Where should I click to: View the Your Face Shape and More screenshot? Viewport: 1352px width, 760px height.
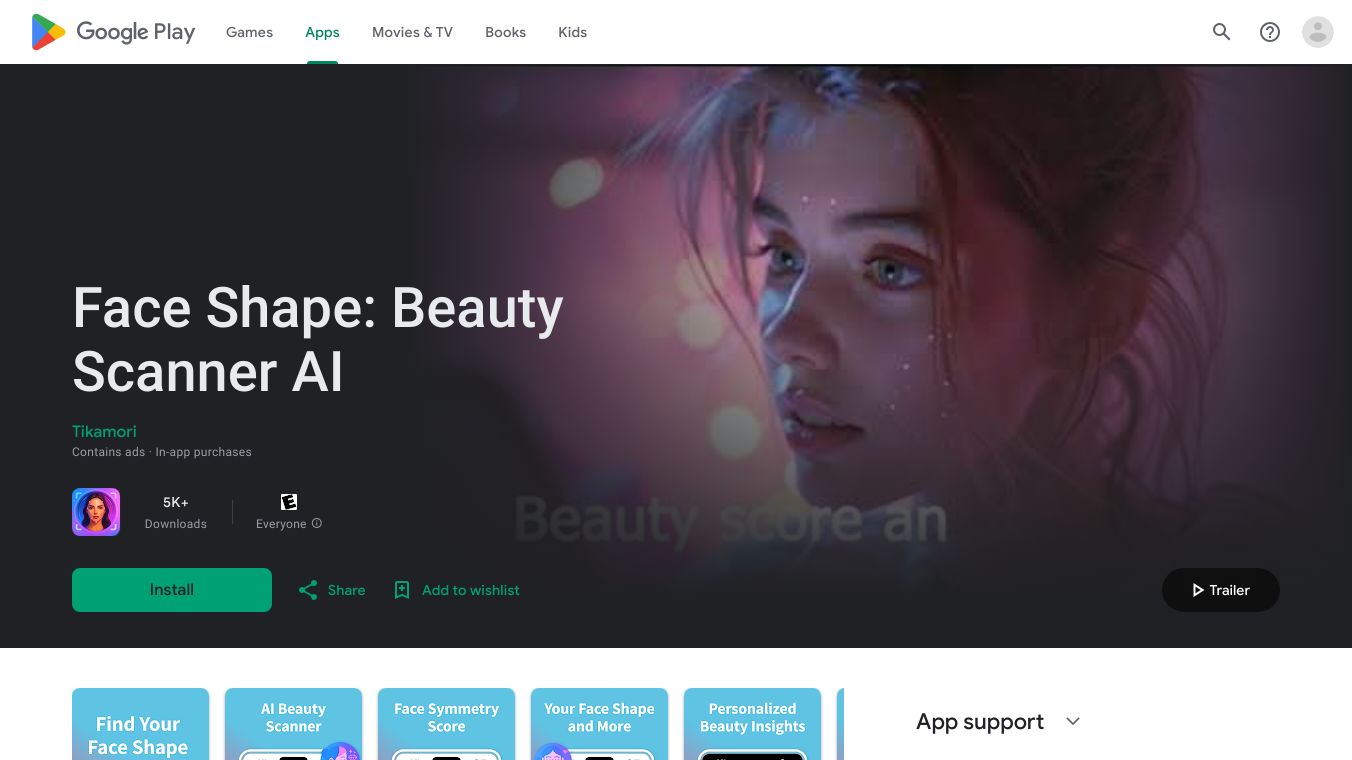click(x=599, y=724)
